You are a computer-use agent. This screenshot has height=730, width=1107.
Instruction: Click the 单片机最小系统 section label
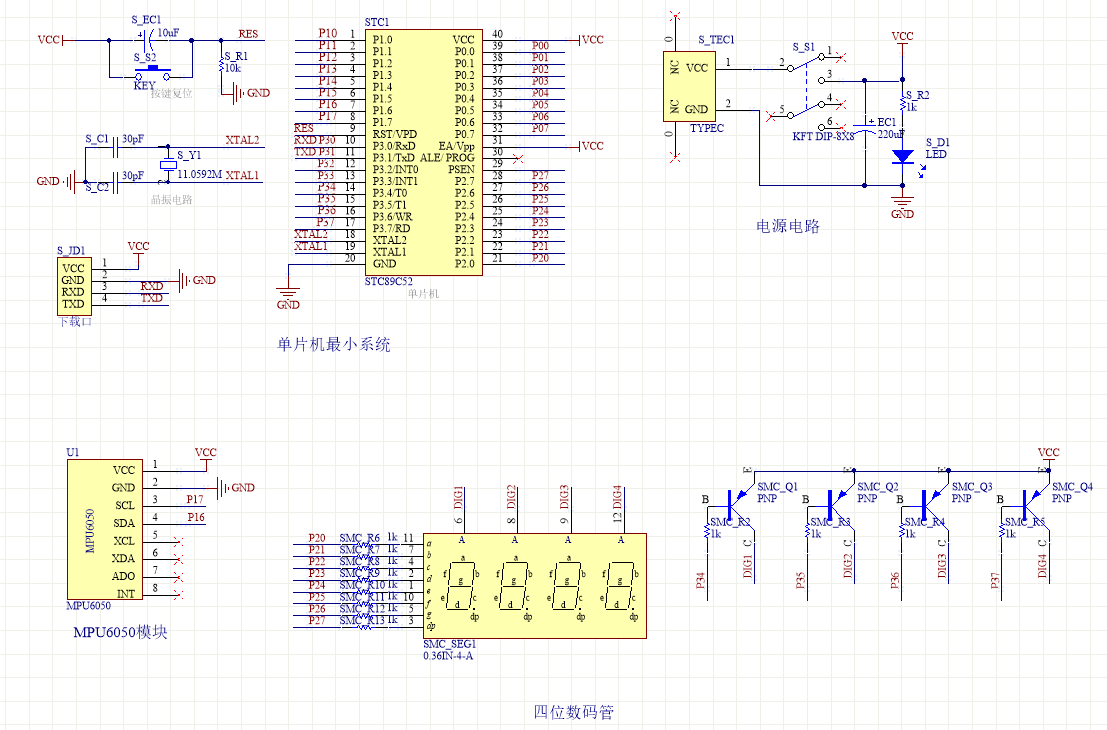click(333, 344)
